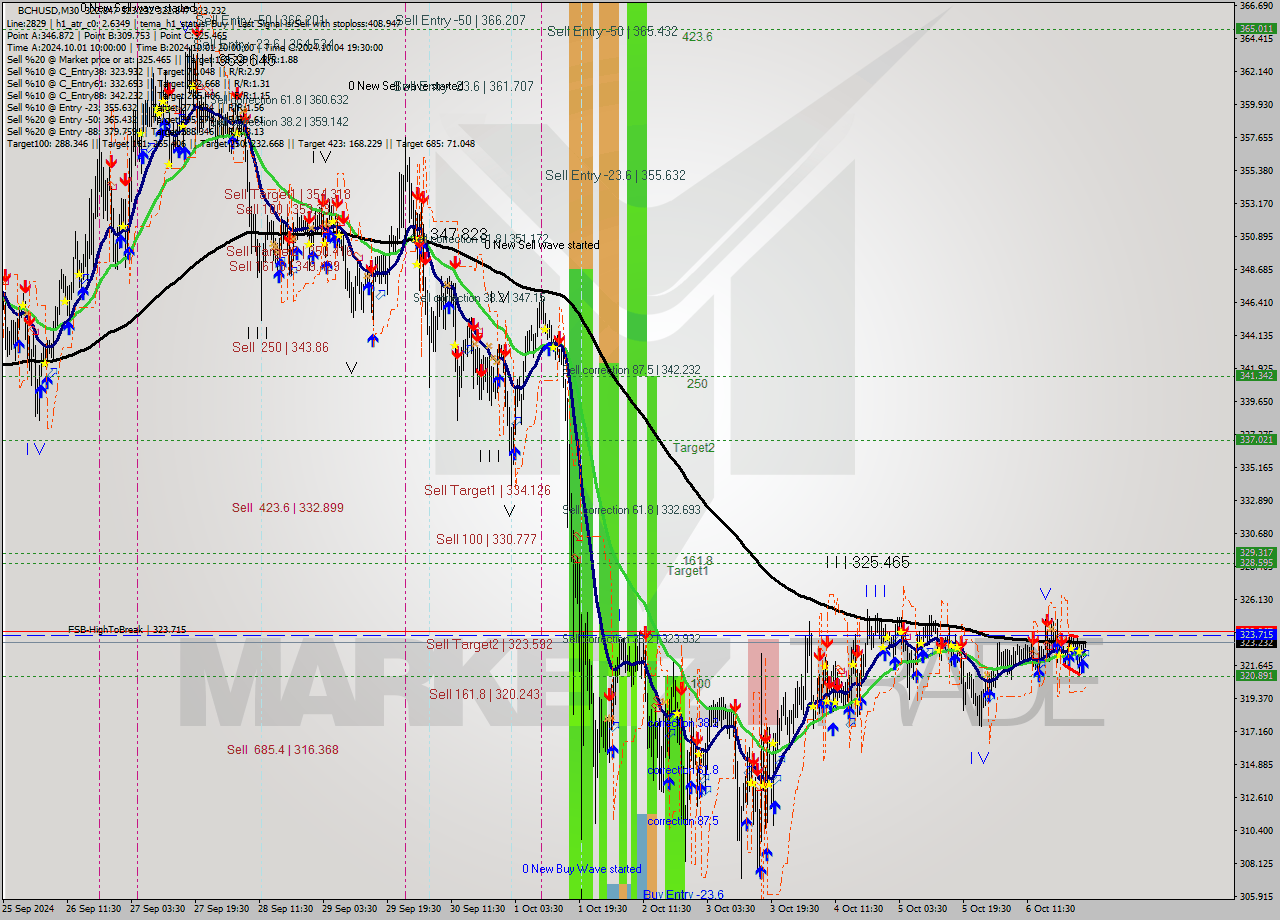The width and height of the screenshot is (1280, 920).
Task: Click the 'Buy Entry -23.6' label
Action: click(x=683, y=895)
